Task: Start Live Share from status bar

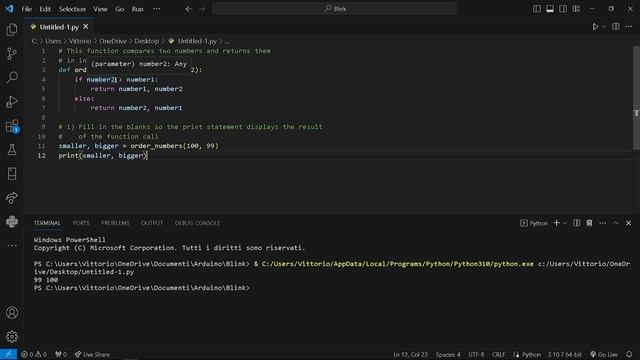Action: tap(92, 354)
